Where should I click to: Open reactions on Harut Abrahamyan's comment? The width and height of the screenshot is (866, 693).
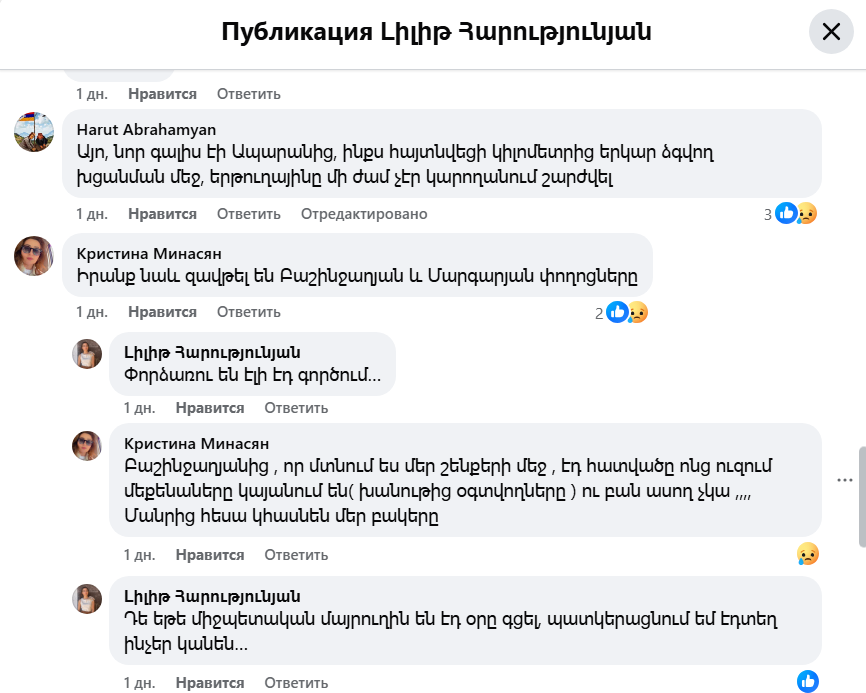point(790,213)
